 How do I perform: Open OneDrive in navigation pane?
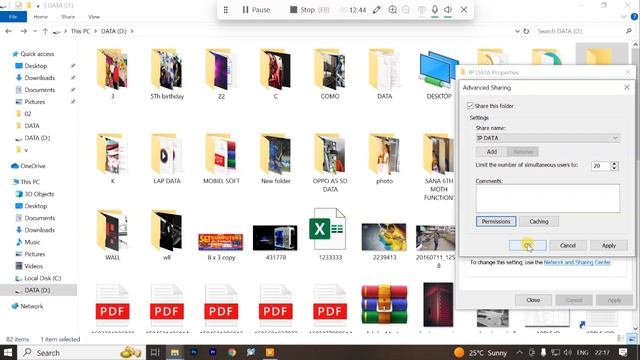click(x=33, y=166)
